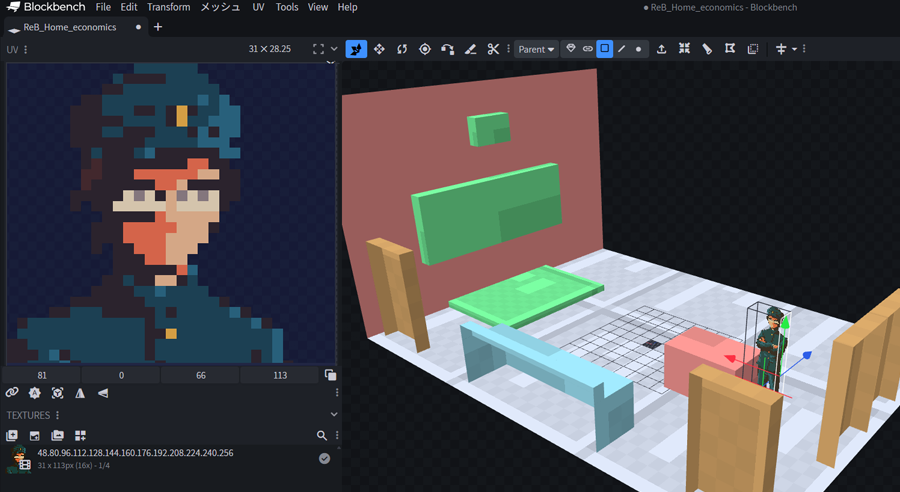900x492 pixels.
Task: Click the new tab plus button
Action: click(157, 27)
